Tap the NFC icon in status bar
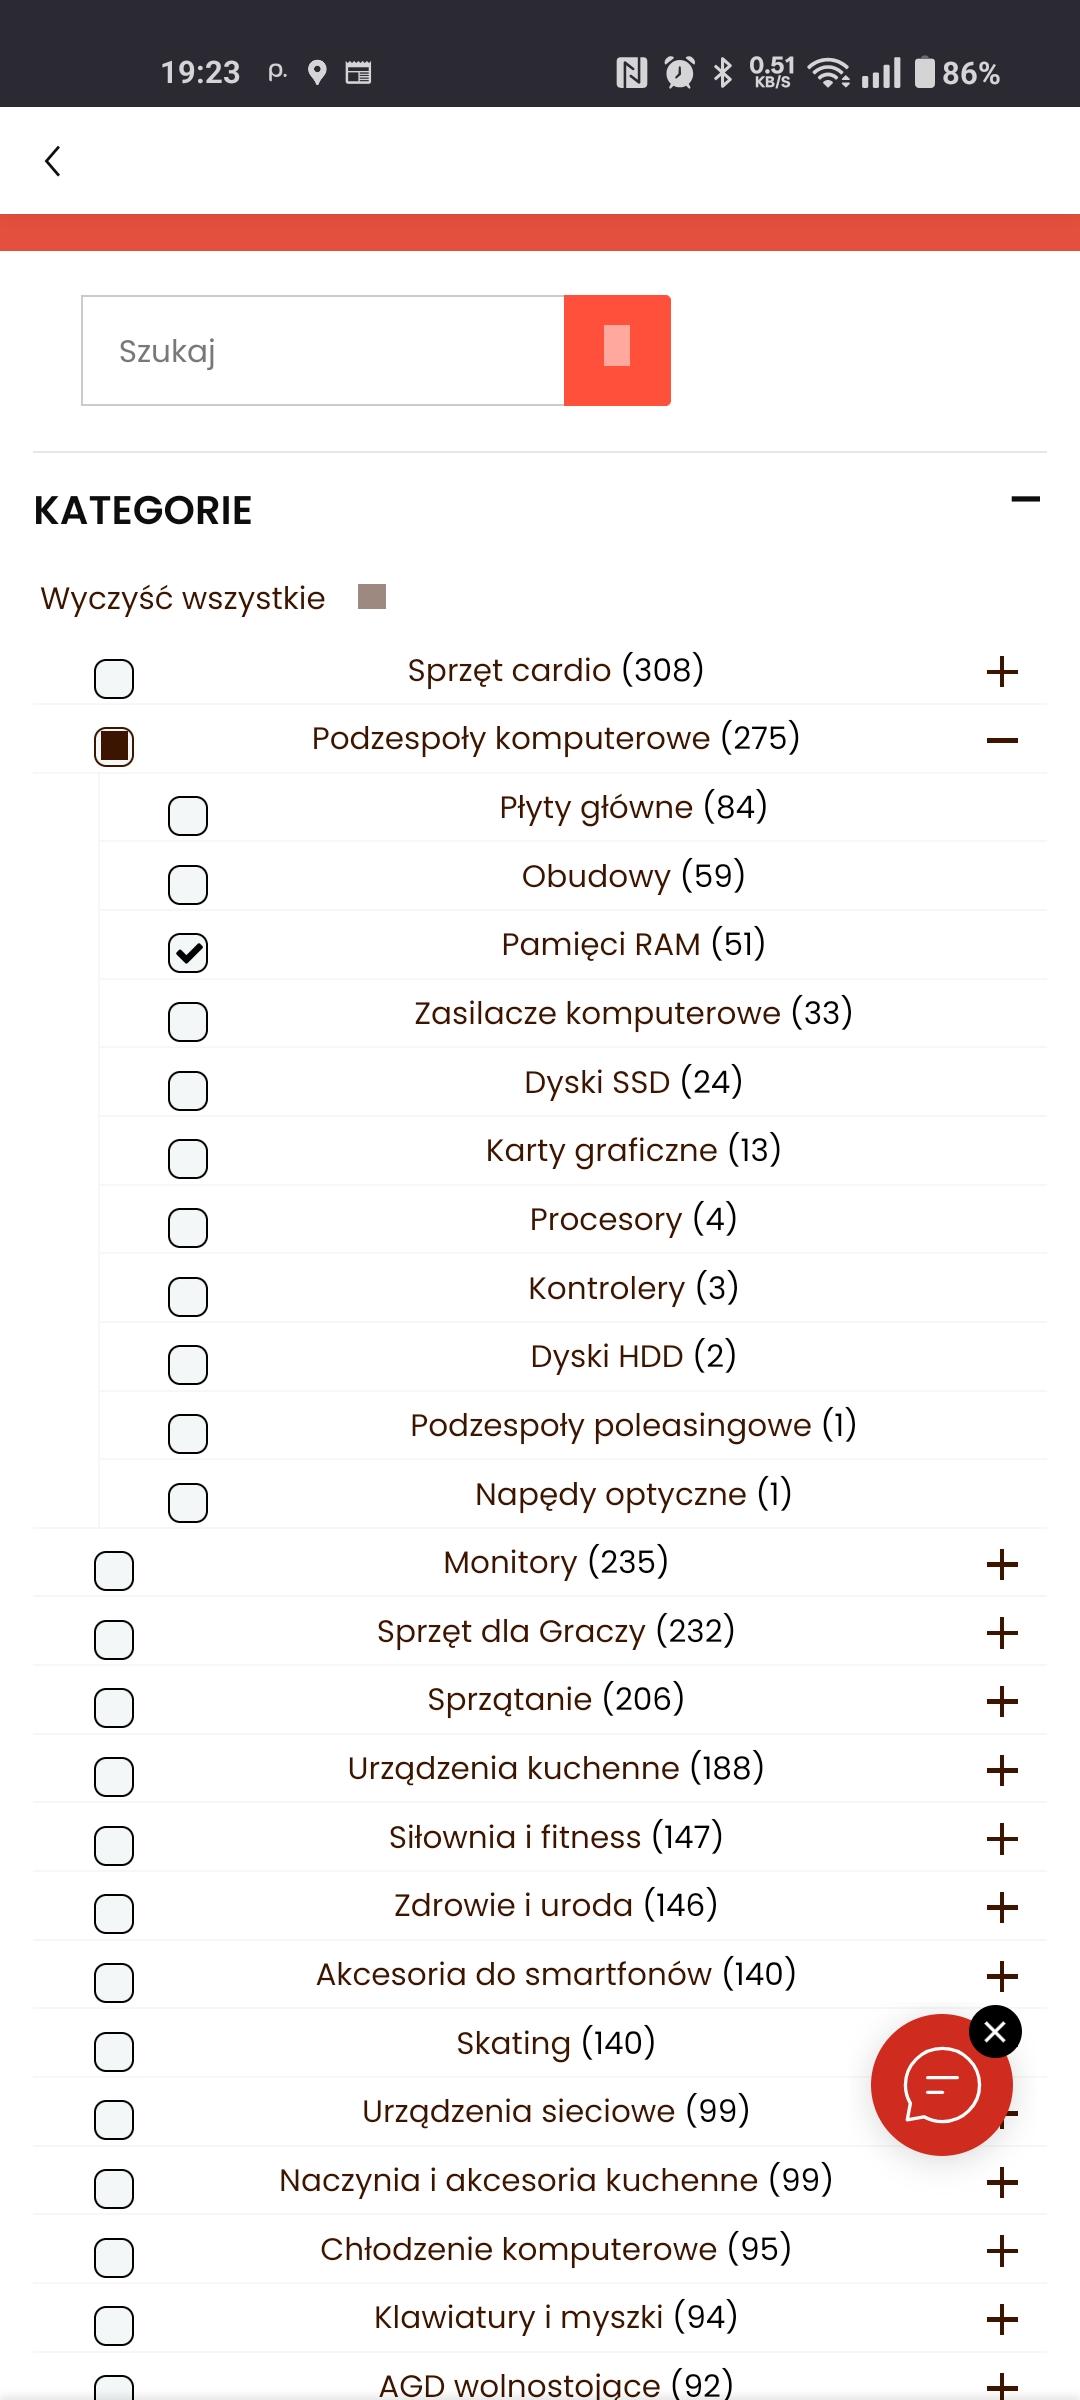The width and height of the screenshot is (1080, 2400). (x=632, y=72)
